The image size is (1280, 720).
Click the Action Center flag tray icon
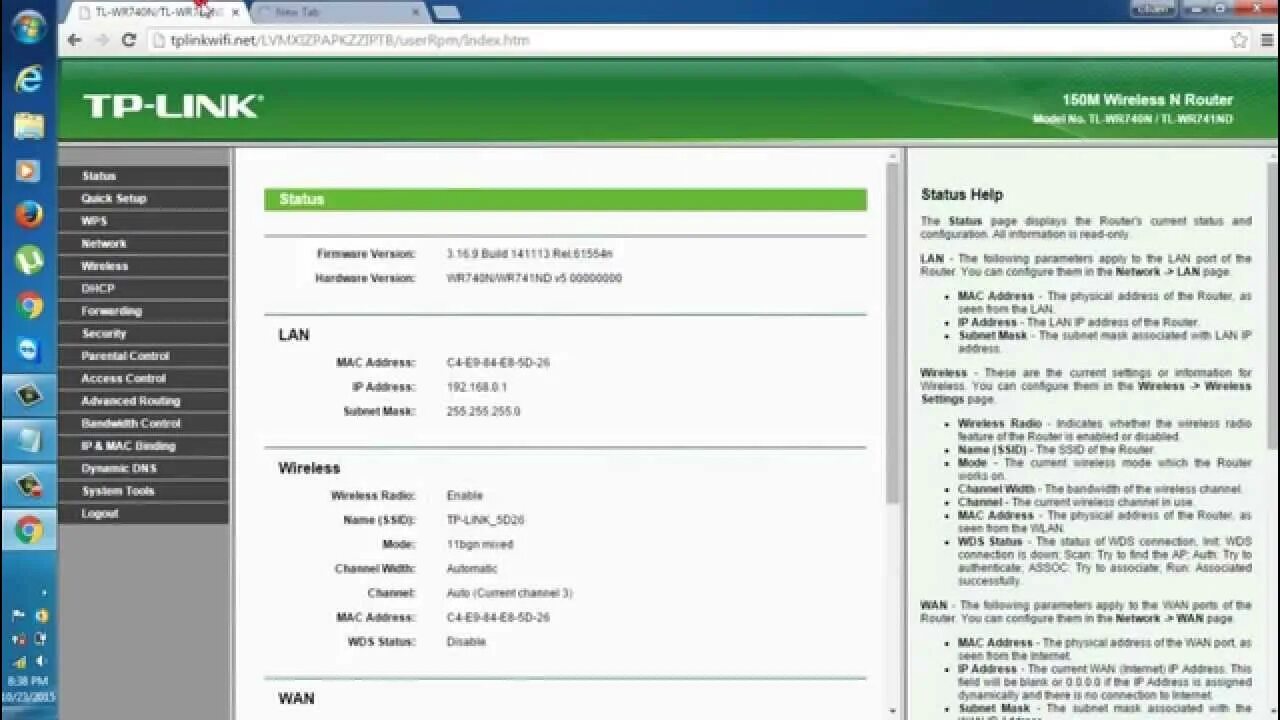point(18,616)
